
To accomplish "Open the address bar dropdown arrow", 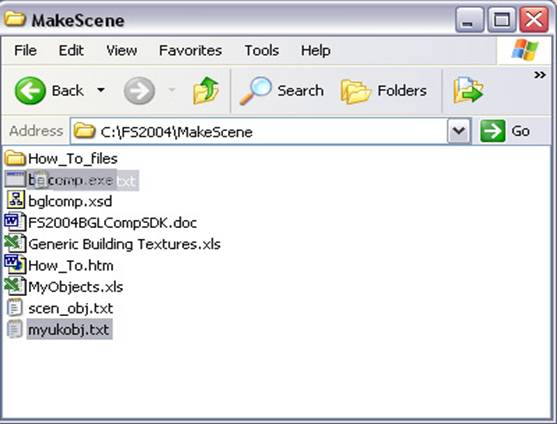I will 459,131.
